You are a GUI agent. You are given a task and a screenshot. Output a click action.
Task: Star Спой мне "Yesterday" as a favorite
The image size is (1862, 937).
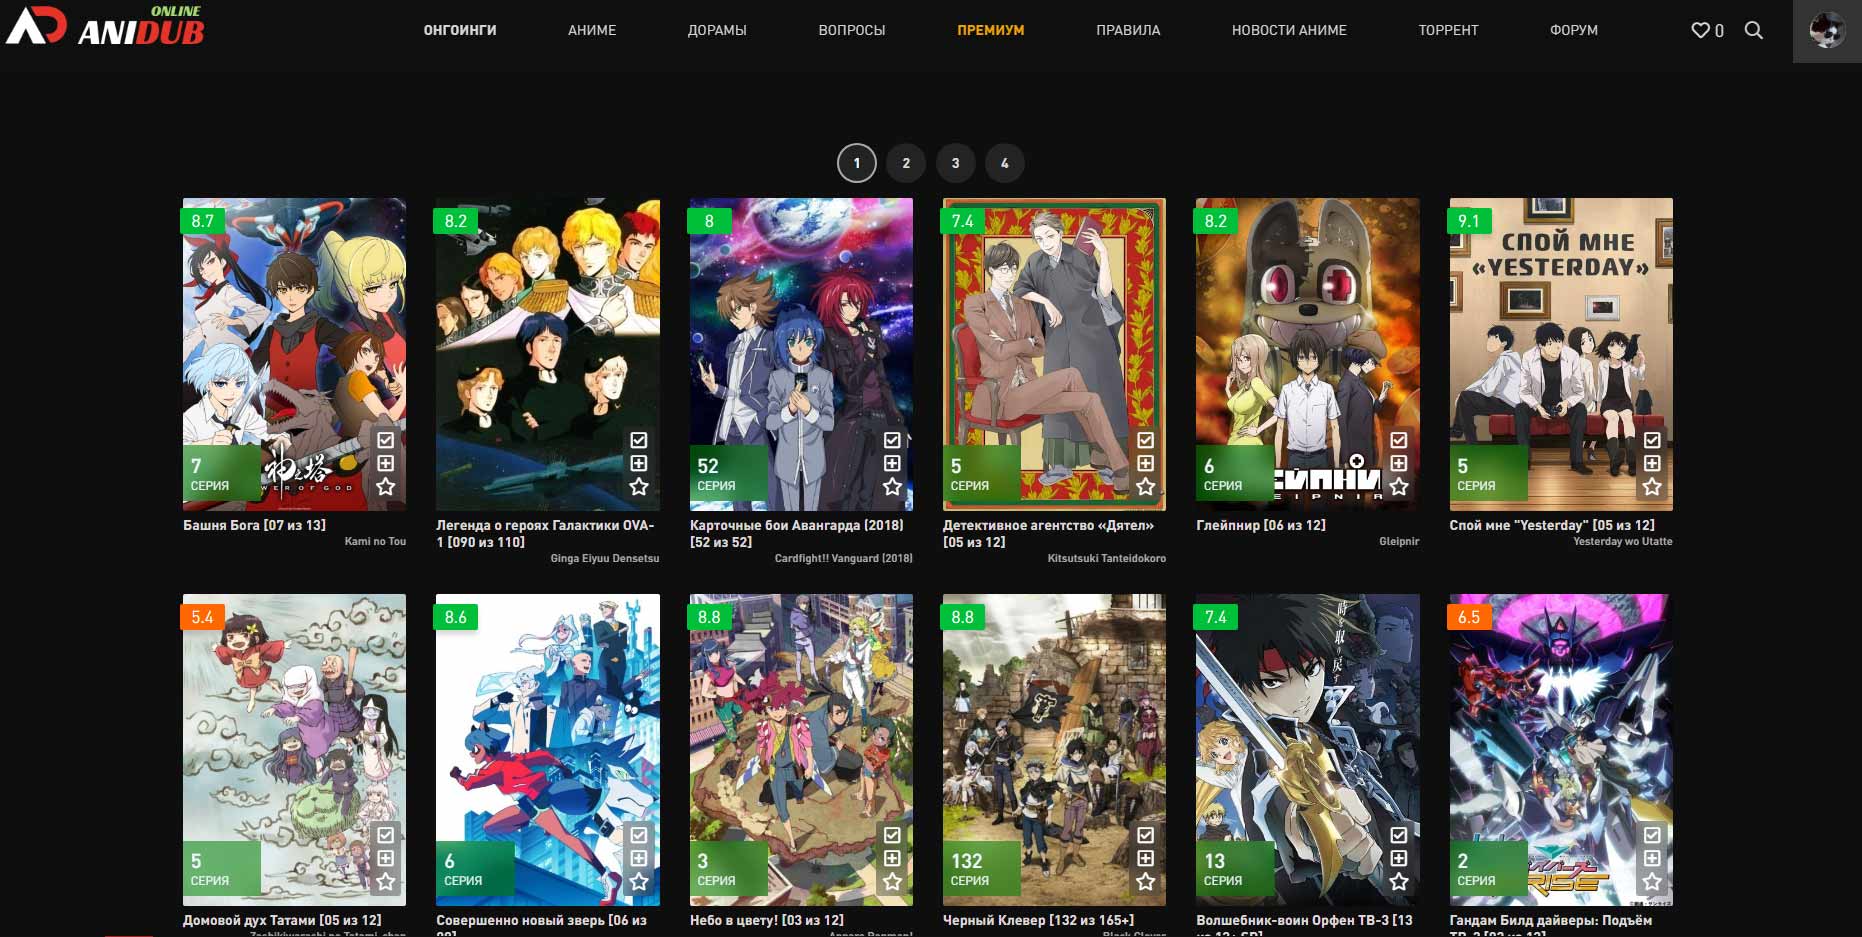[x=1652, y=487]
